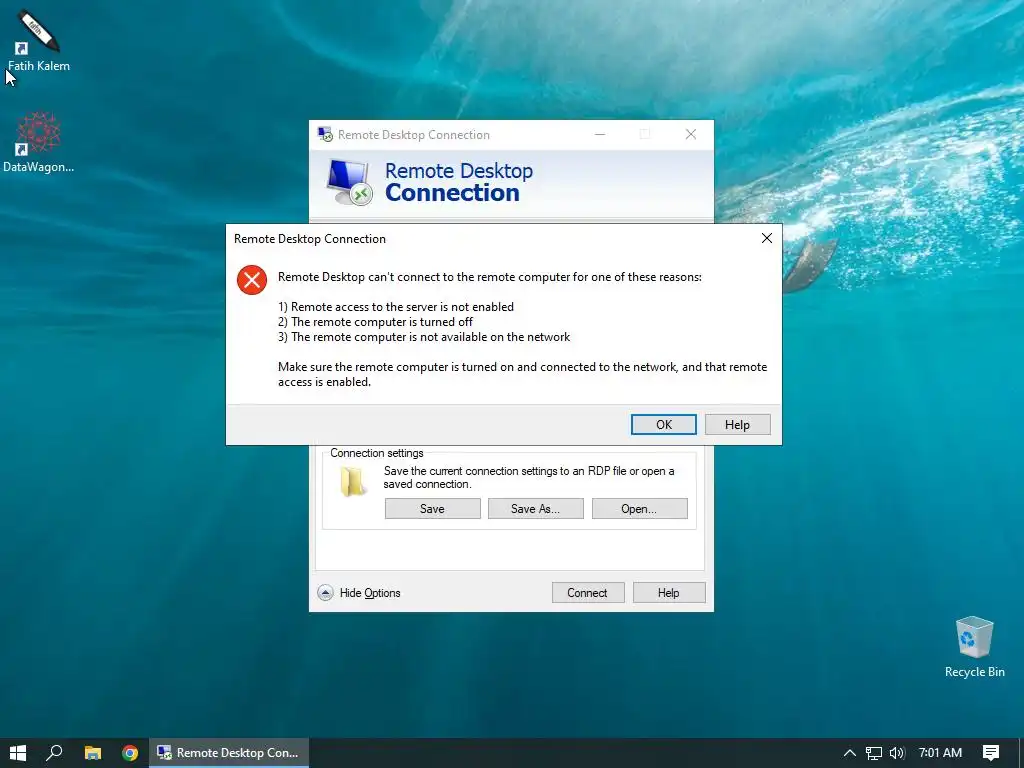Open File Explorer from taskbar
1024x768 pixels.
[x=93, y=753]
